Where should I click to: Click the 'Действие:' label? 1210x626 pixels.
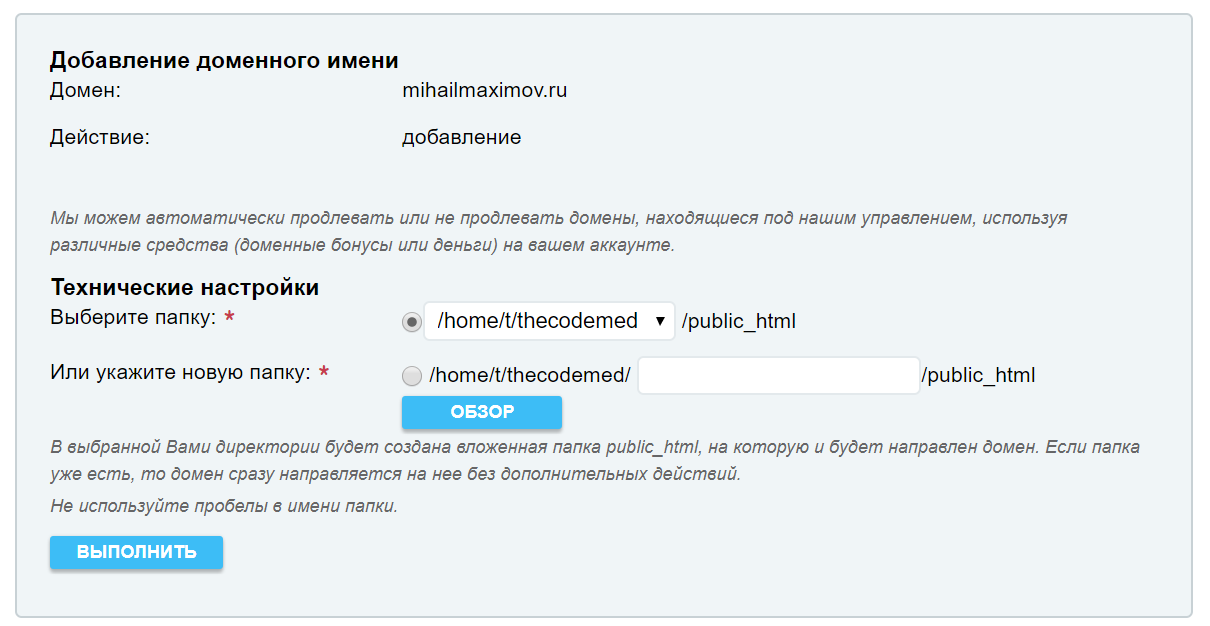(99, 137)
